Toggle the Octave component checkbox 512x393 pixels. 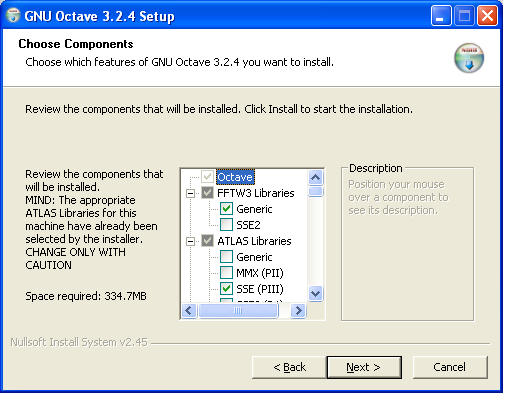click(x=207, y=177)
